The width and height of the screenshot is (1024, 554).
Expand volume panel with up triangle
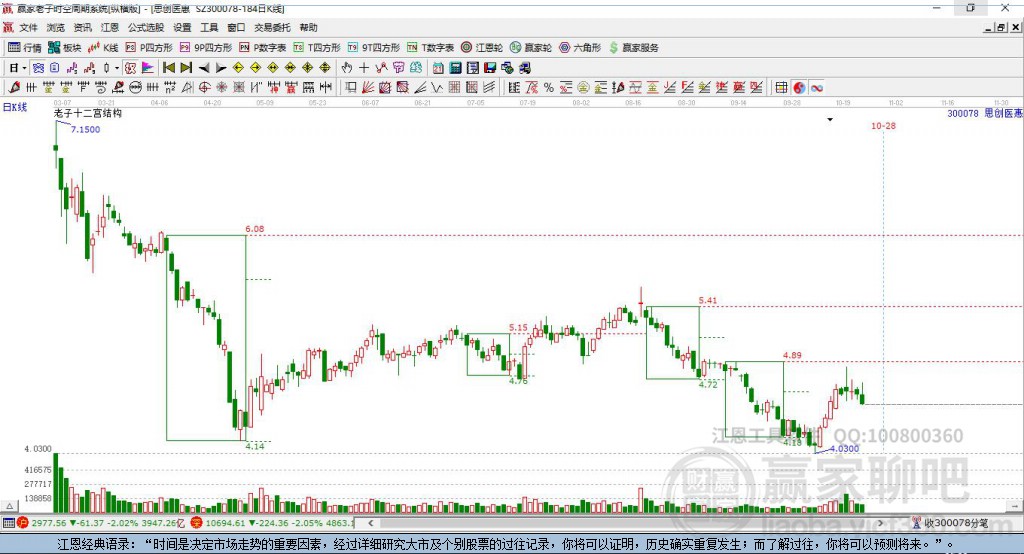point(9,506)
